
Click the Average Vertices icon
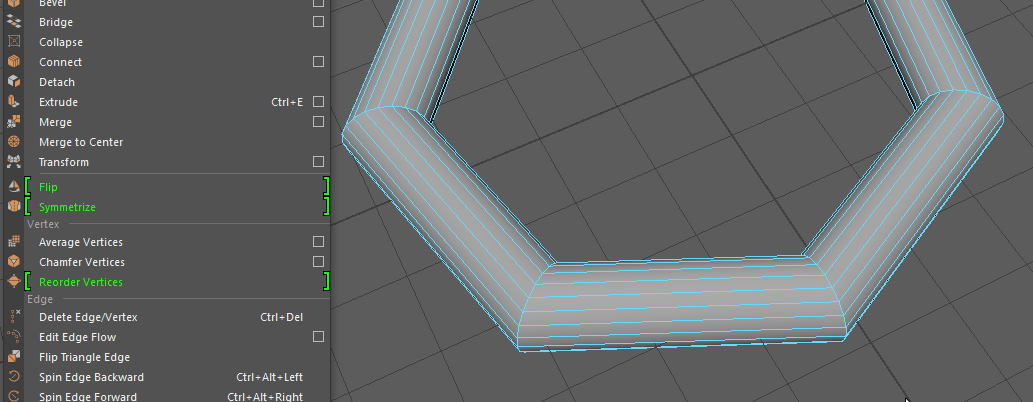14,242
